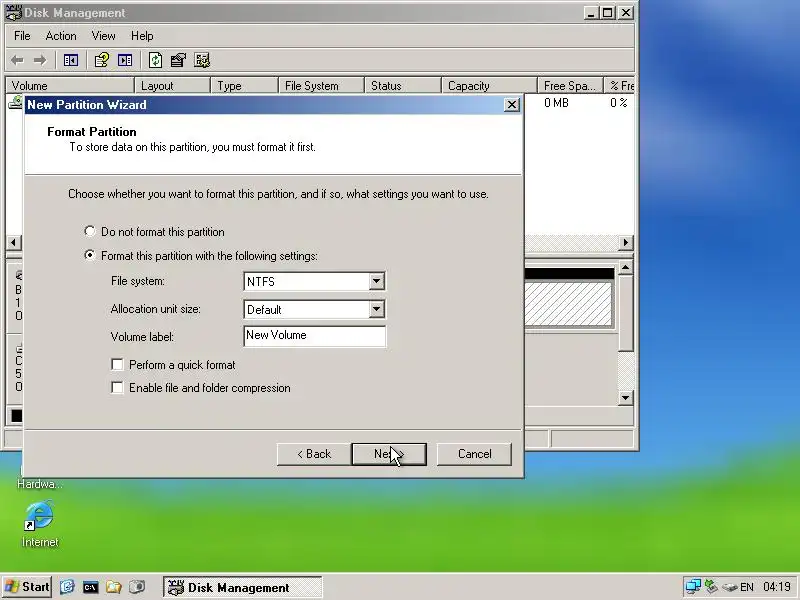Sort by the Free Space column header
Image resolution: width=800 pixels, height=600 pixels.
click(570, 86)
